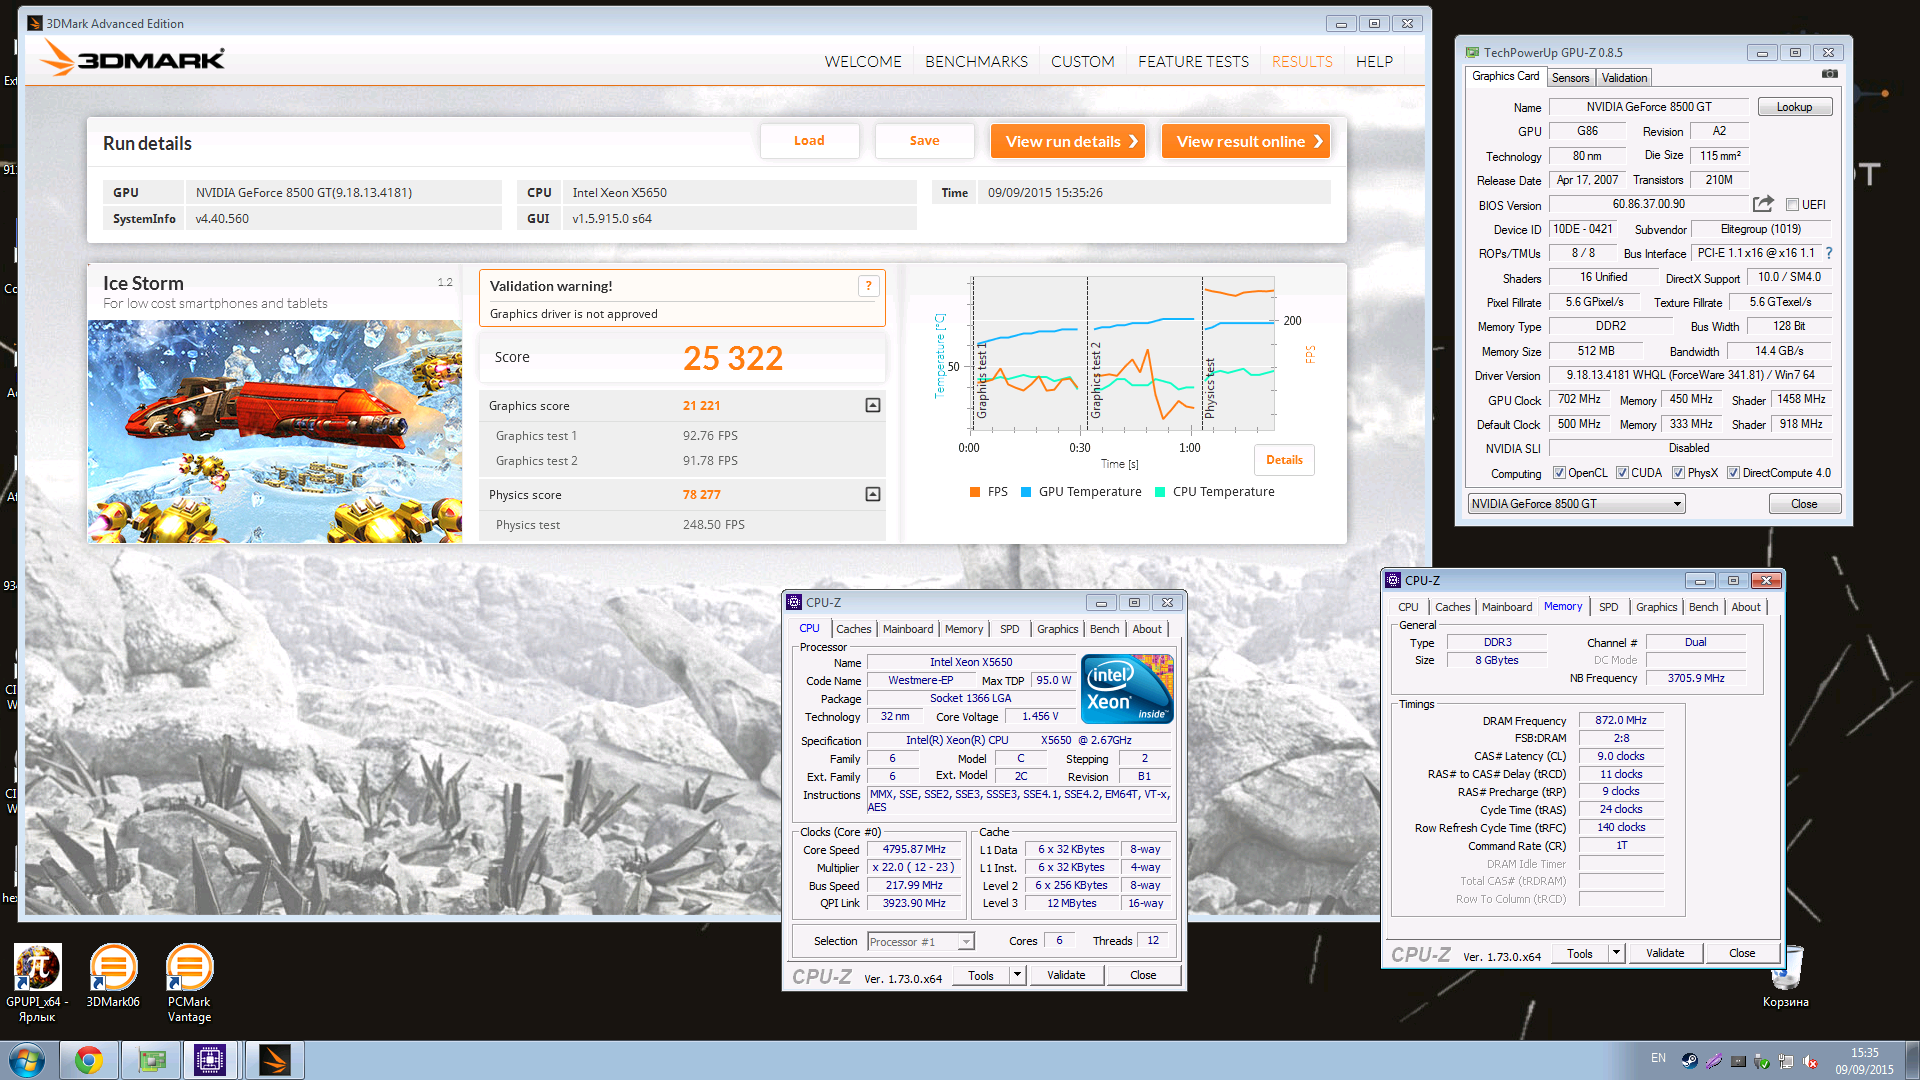Open the Caches tab in the CPU-Z CPU window
This screenshot has height=1080, width=1920.
pyautogui.click(x=853, y=629)
